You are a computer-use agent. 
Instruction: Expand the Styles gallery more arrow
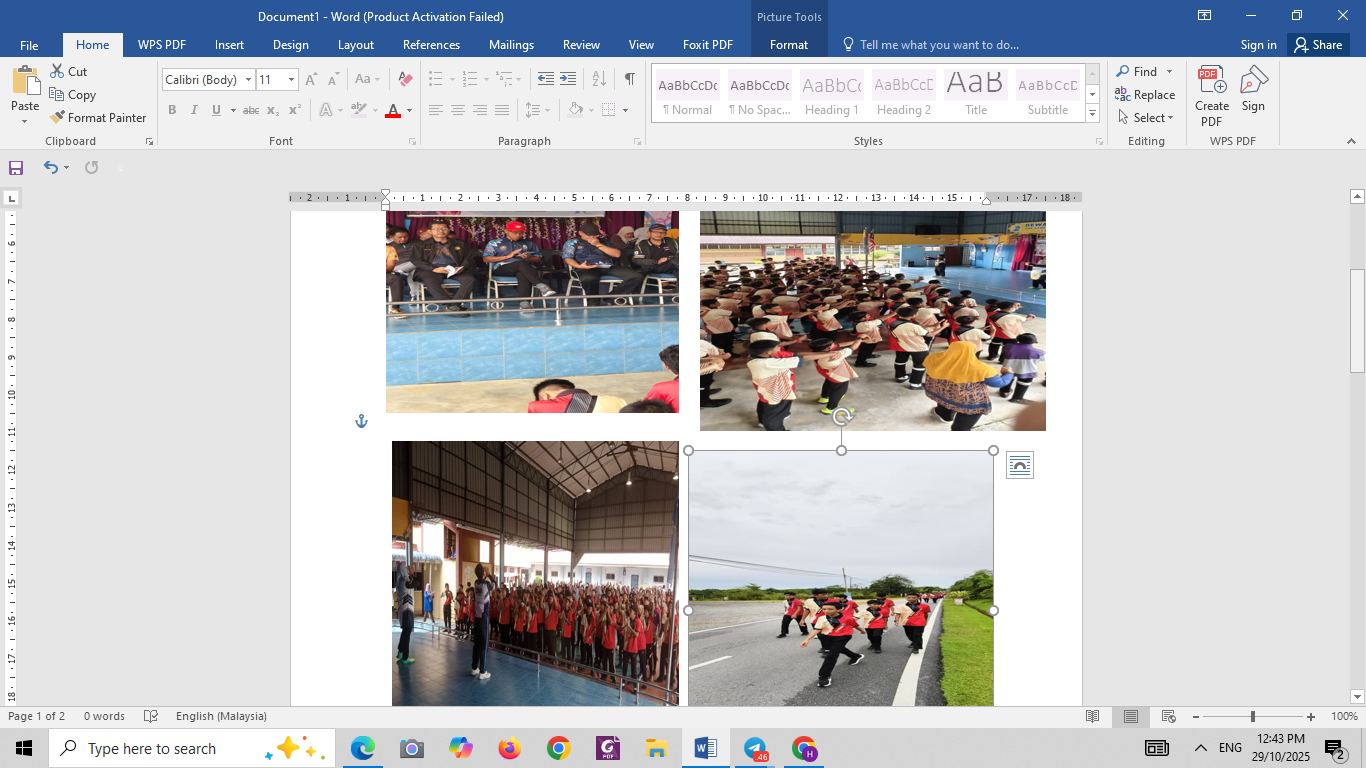coord(1092,114)
